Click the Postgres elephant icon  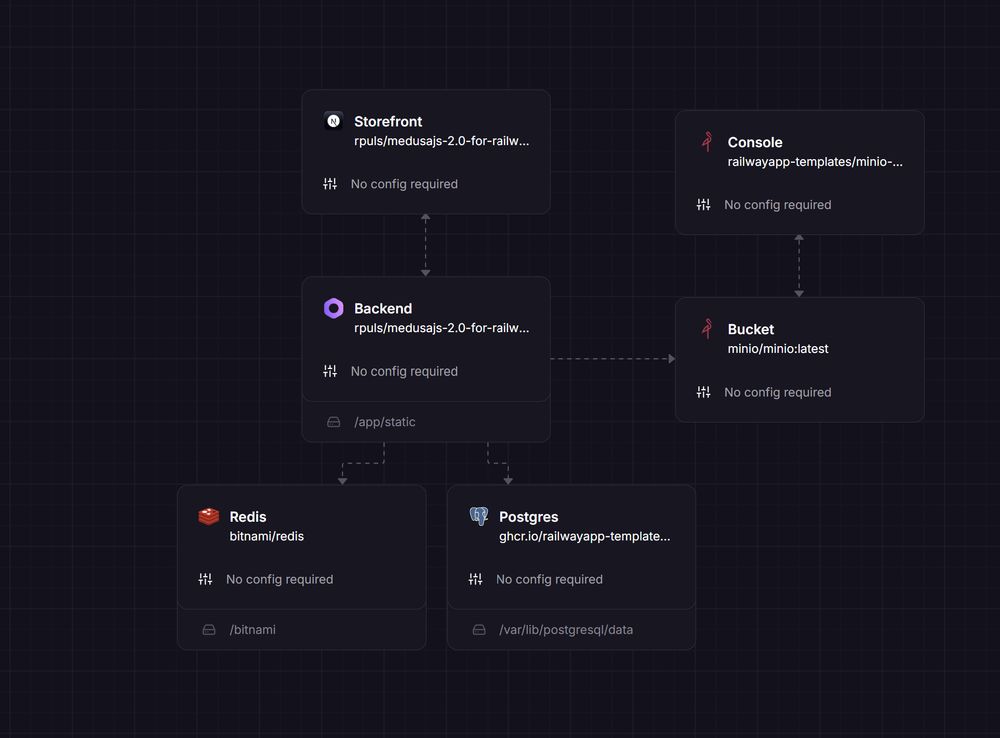click(478, 516)
